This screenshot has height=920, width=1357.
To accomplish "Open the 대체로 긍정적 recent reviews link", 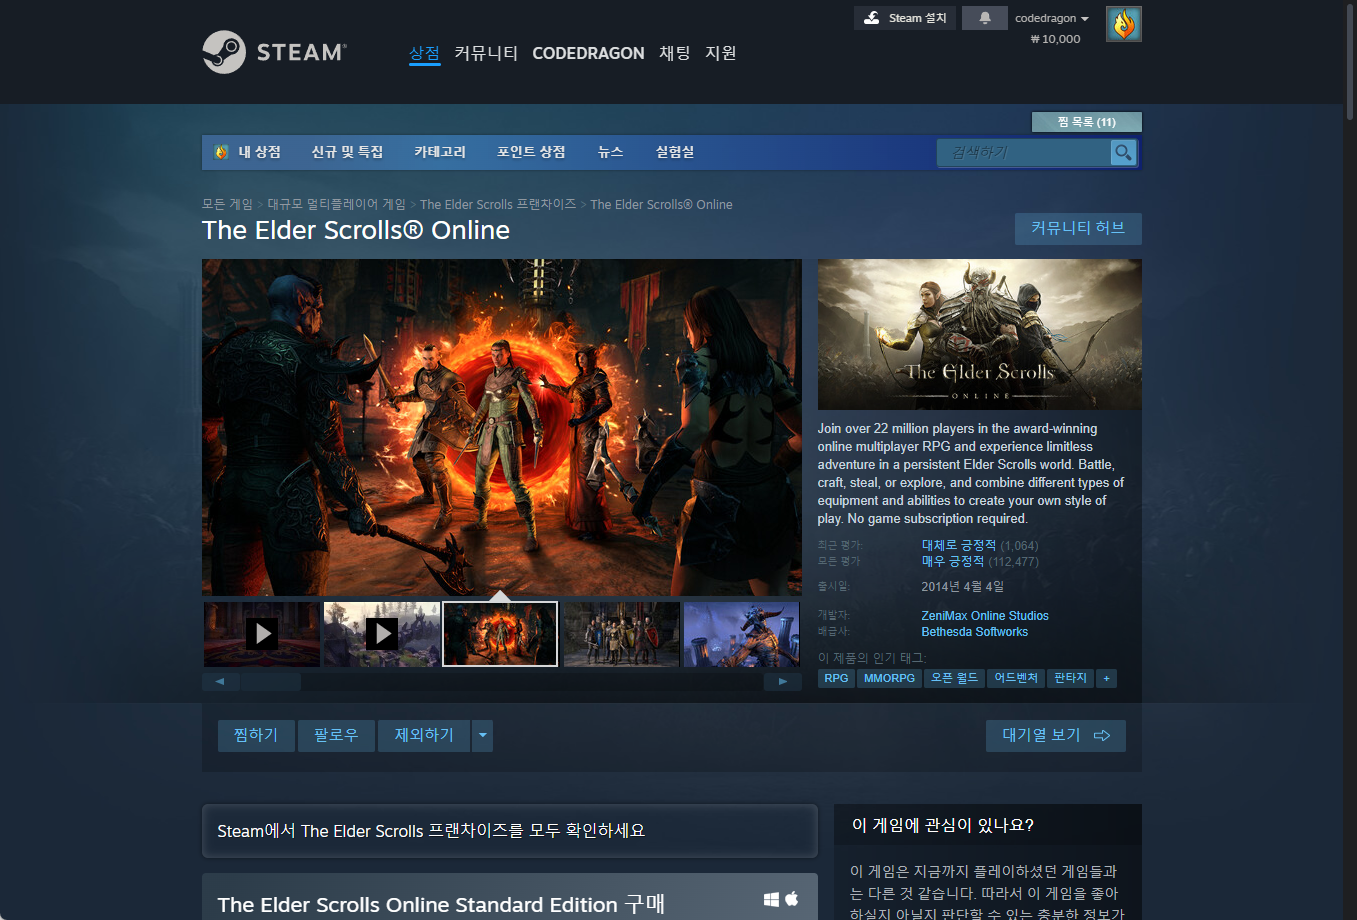I will coord(959,545).
